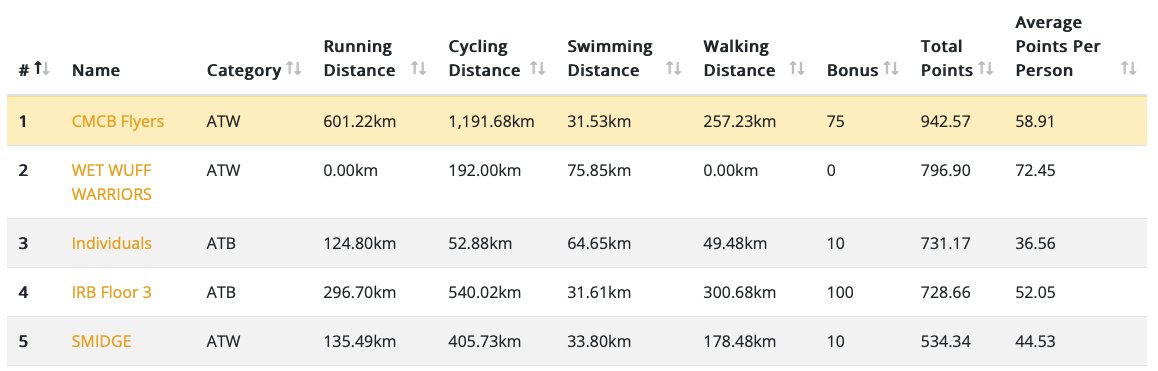Sort by Swimming Distance arrows icon
This screenshot has height=371, width=1158.
pos(674,69)
